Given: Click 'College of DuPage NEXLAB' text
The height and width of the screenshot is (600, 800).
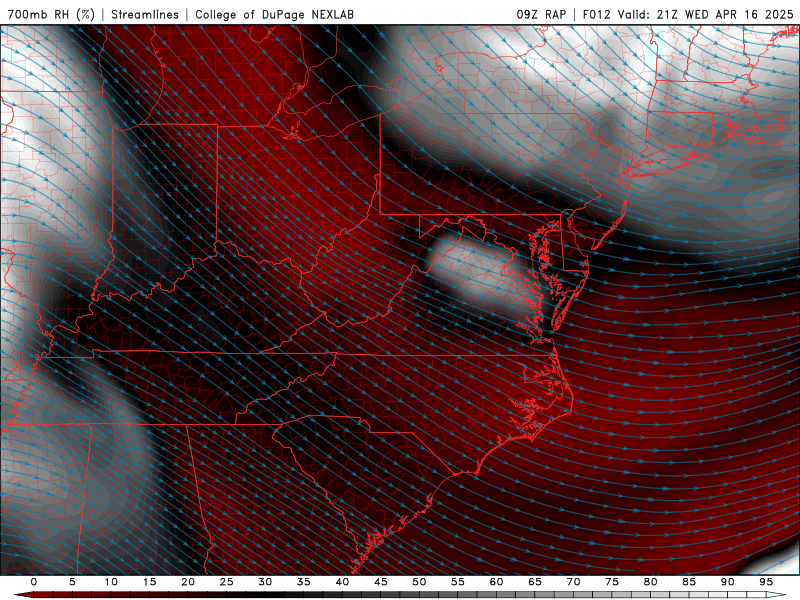Looking at the screenshot, I should (274, 14).
